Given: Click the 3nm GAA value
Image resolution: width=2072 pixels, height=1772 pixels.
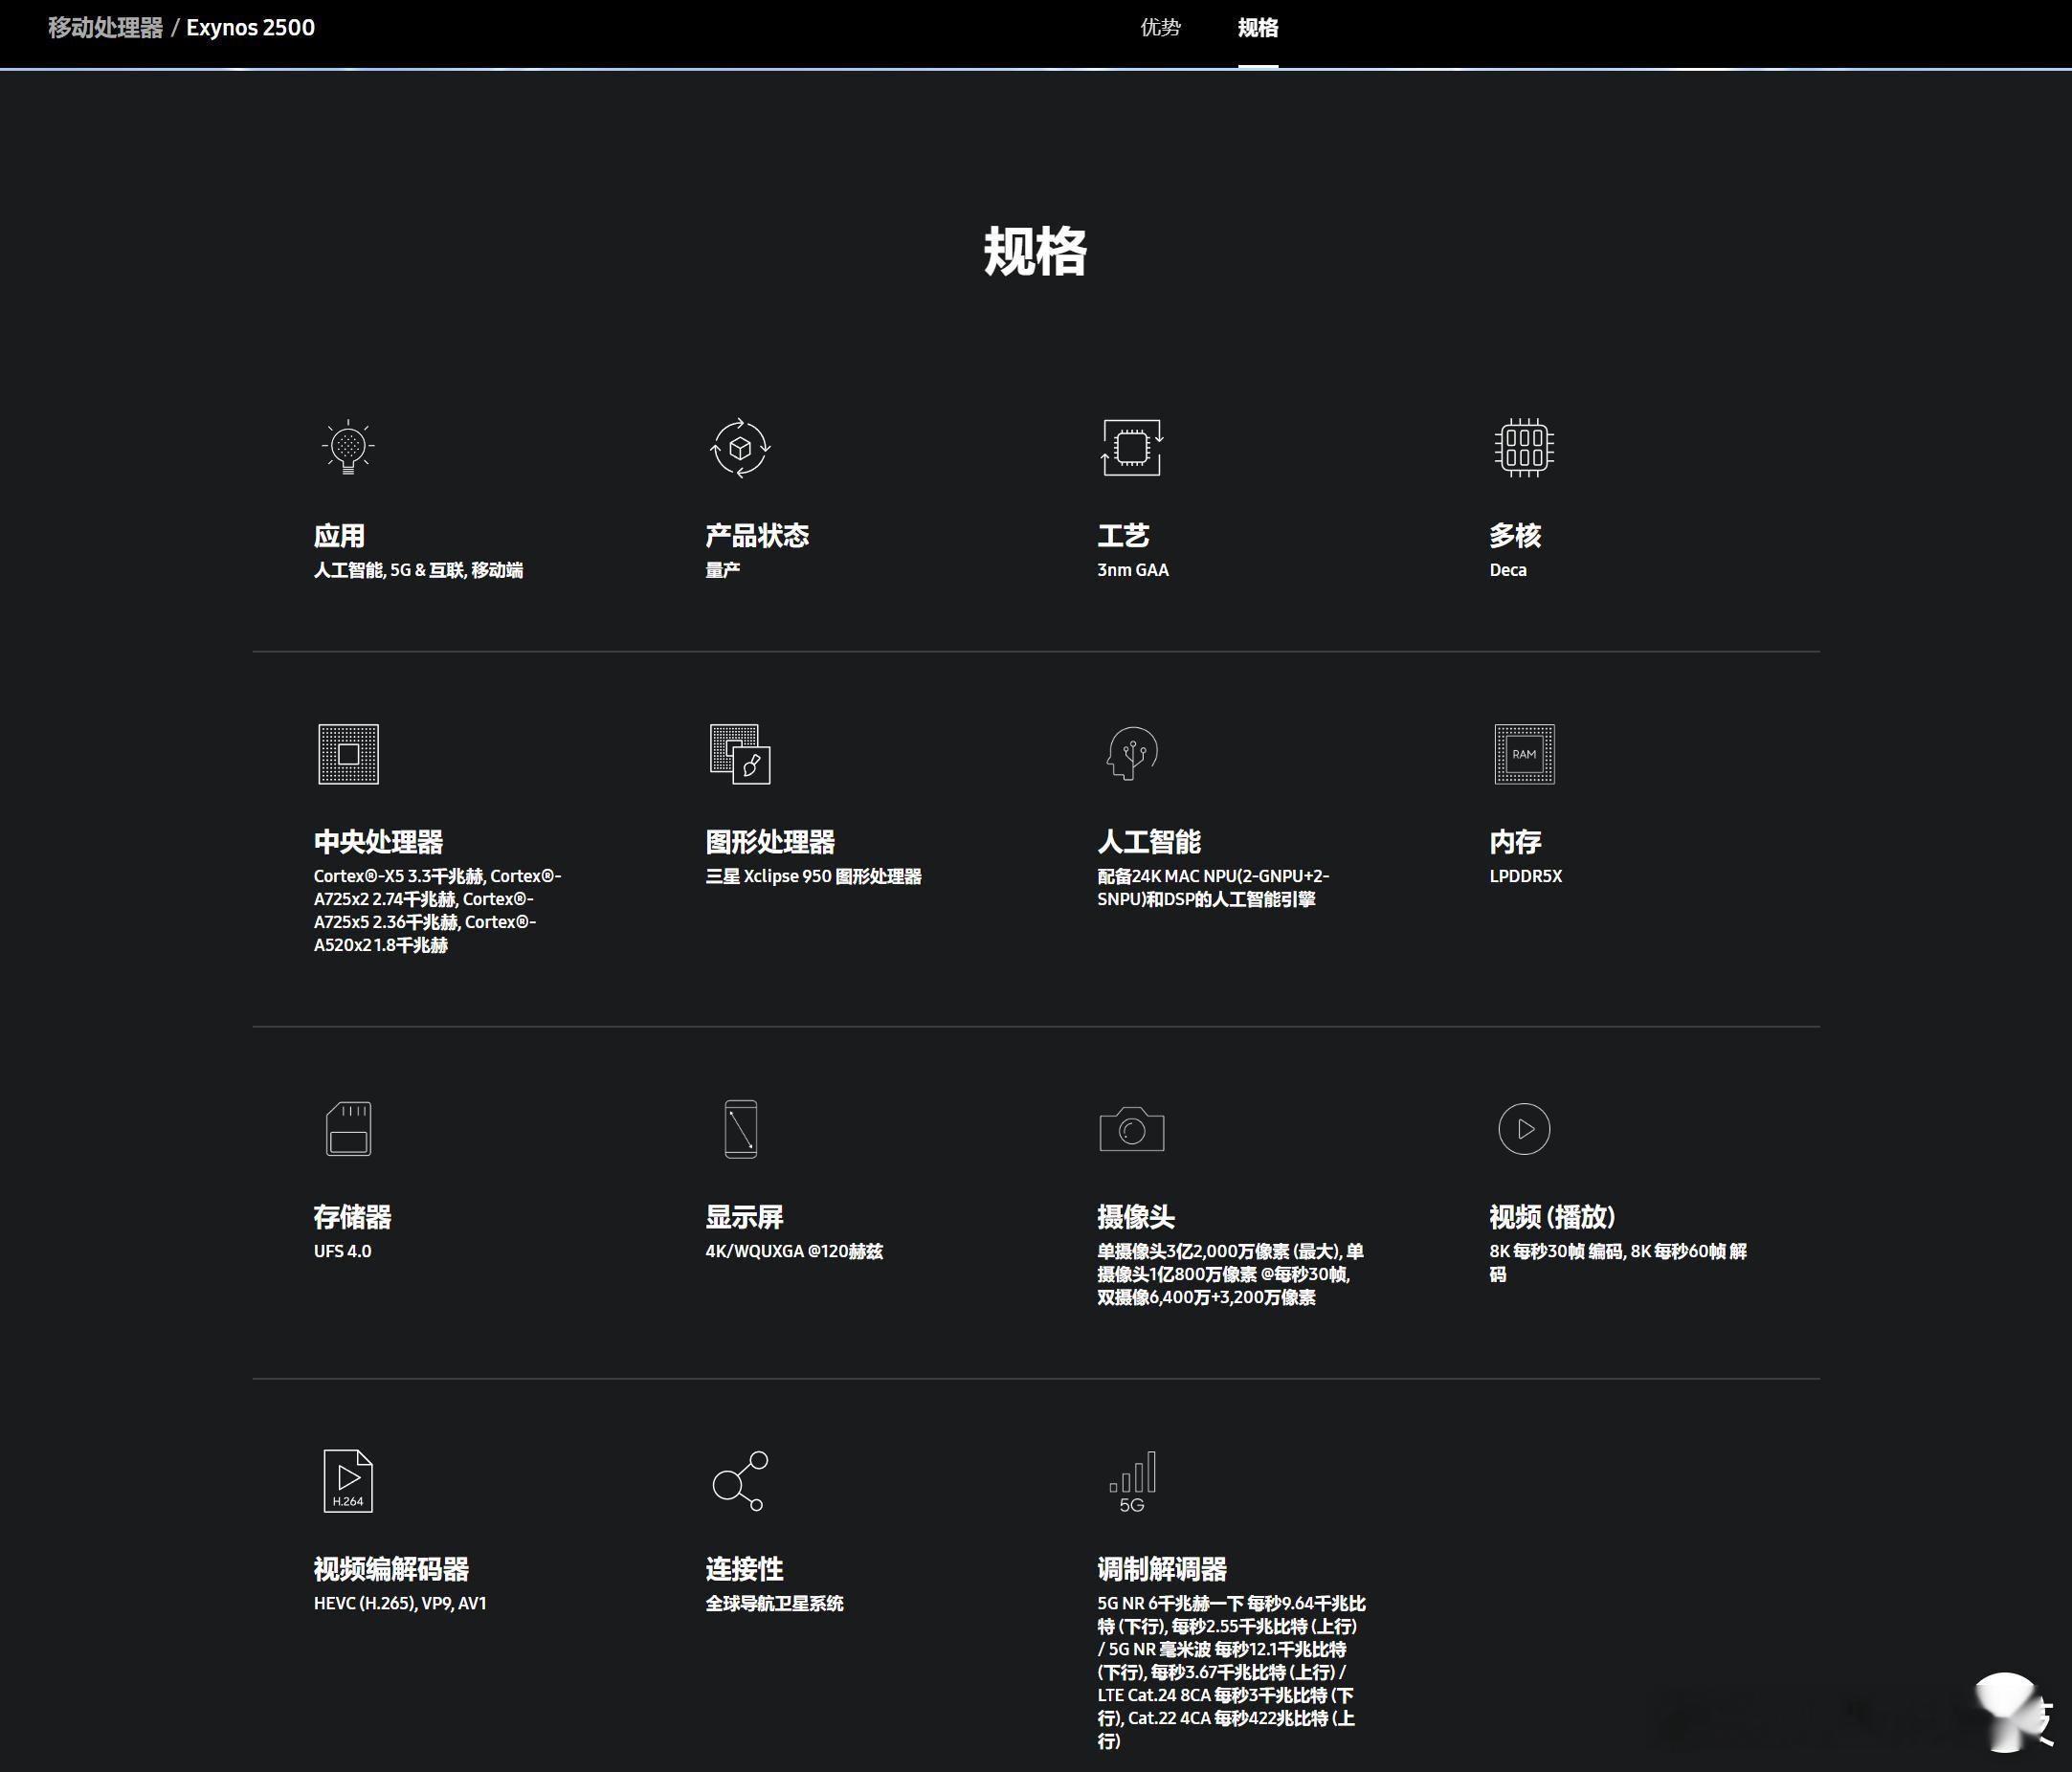Looking at the screenshot, I should [1133, 570].
